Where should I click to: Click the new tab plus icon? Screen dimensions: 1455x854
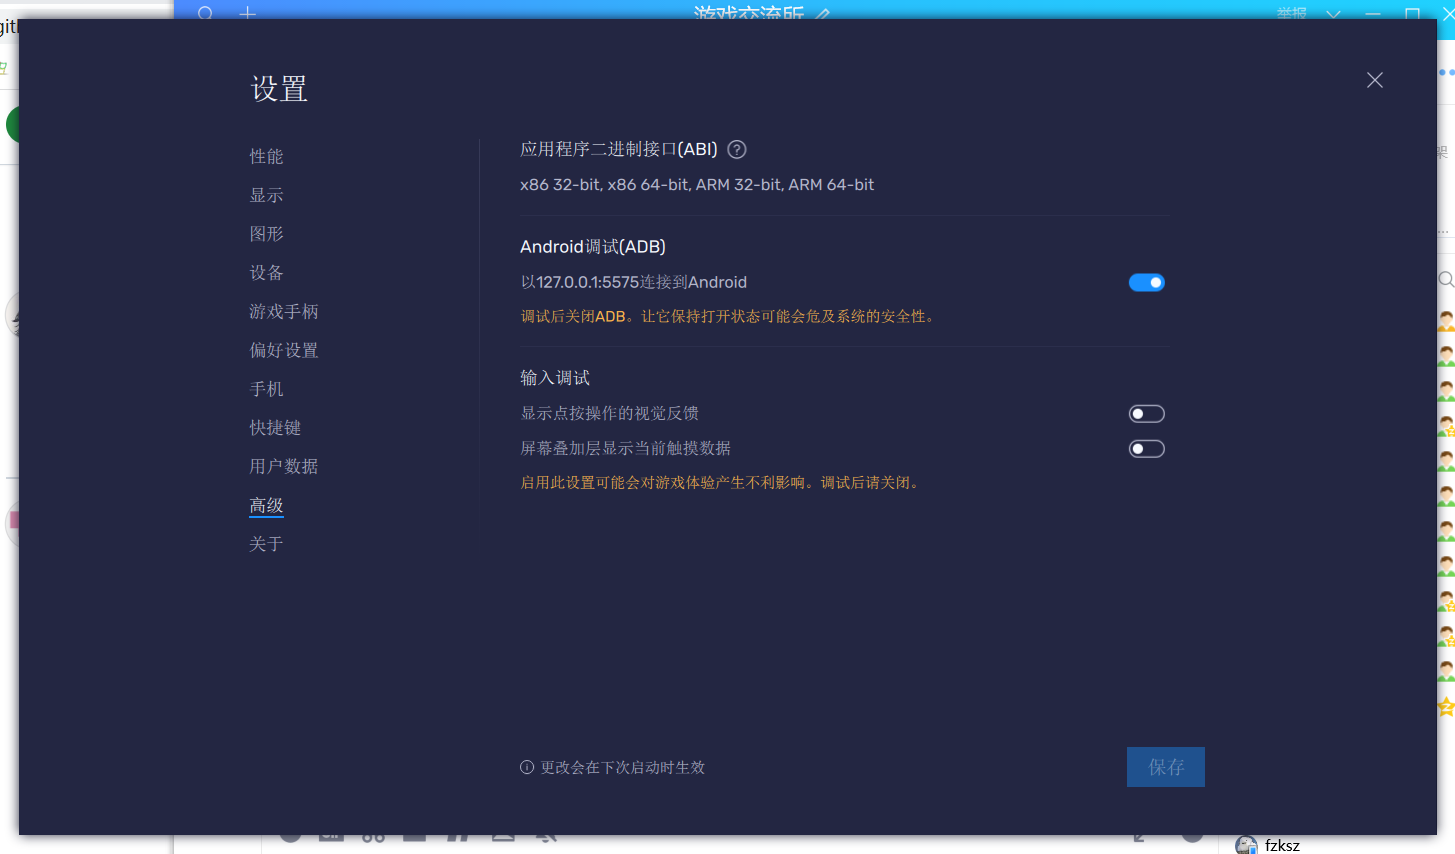point(246,15)
